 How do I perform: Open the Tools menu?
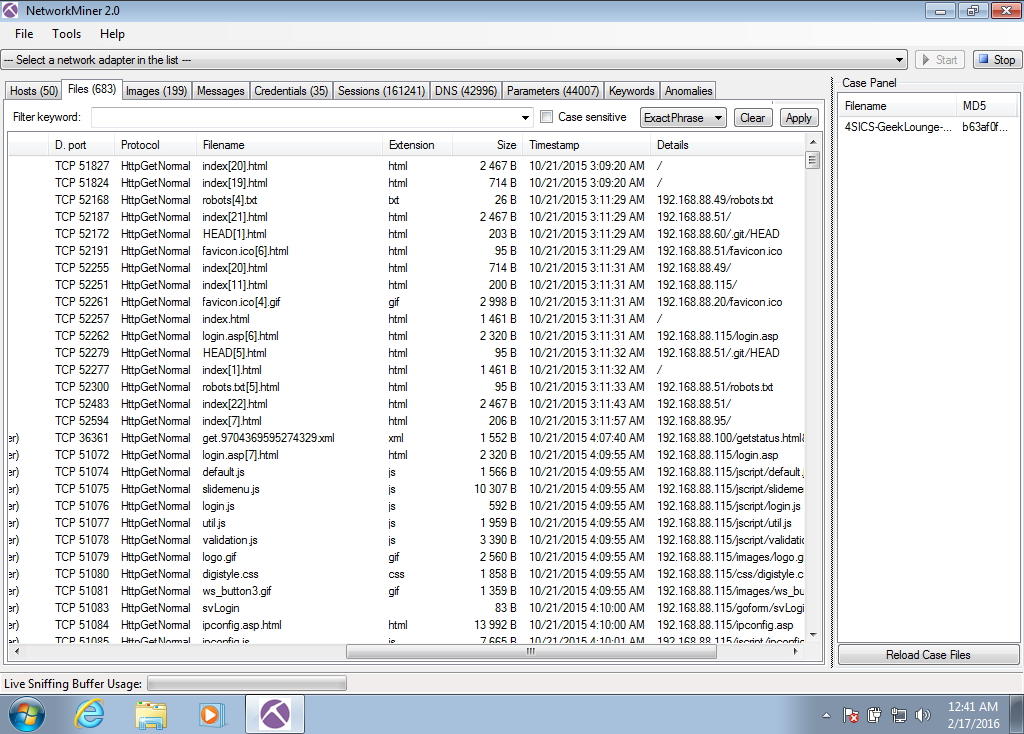click(67, 34)
